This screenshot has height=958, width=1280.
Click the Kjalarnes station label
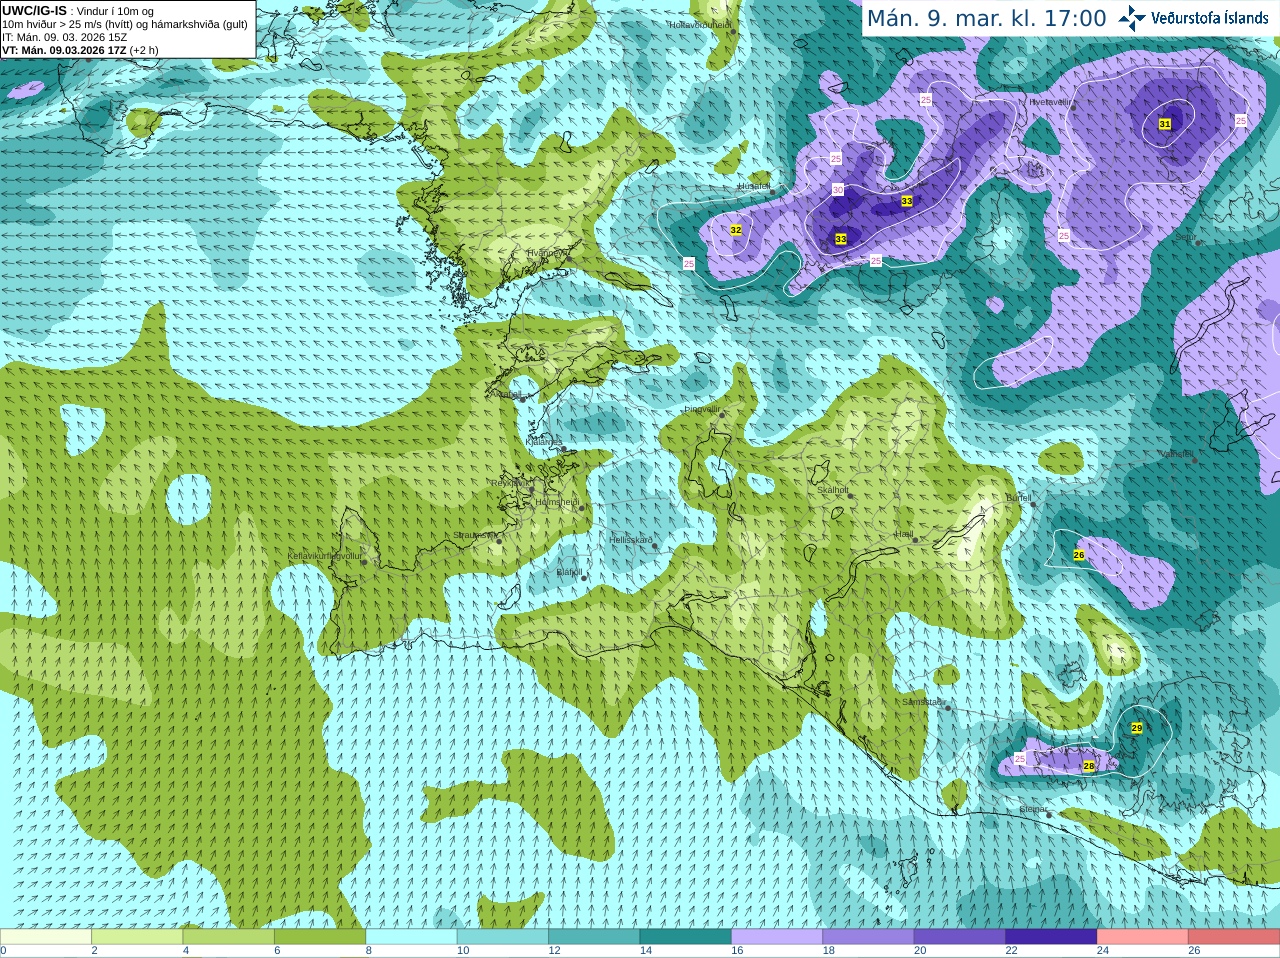click(544, 442)
